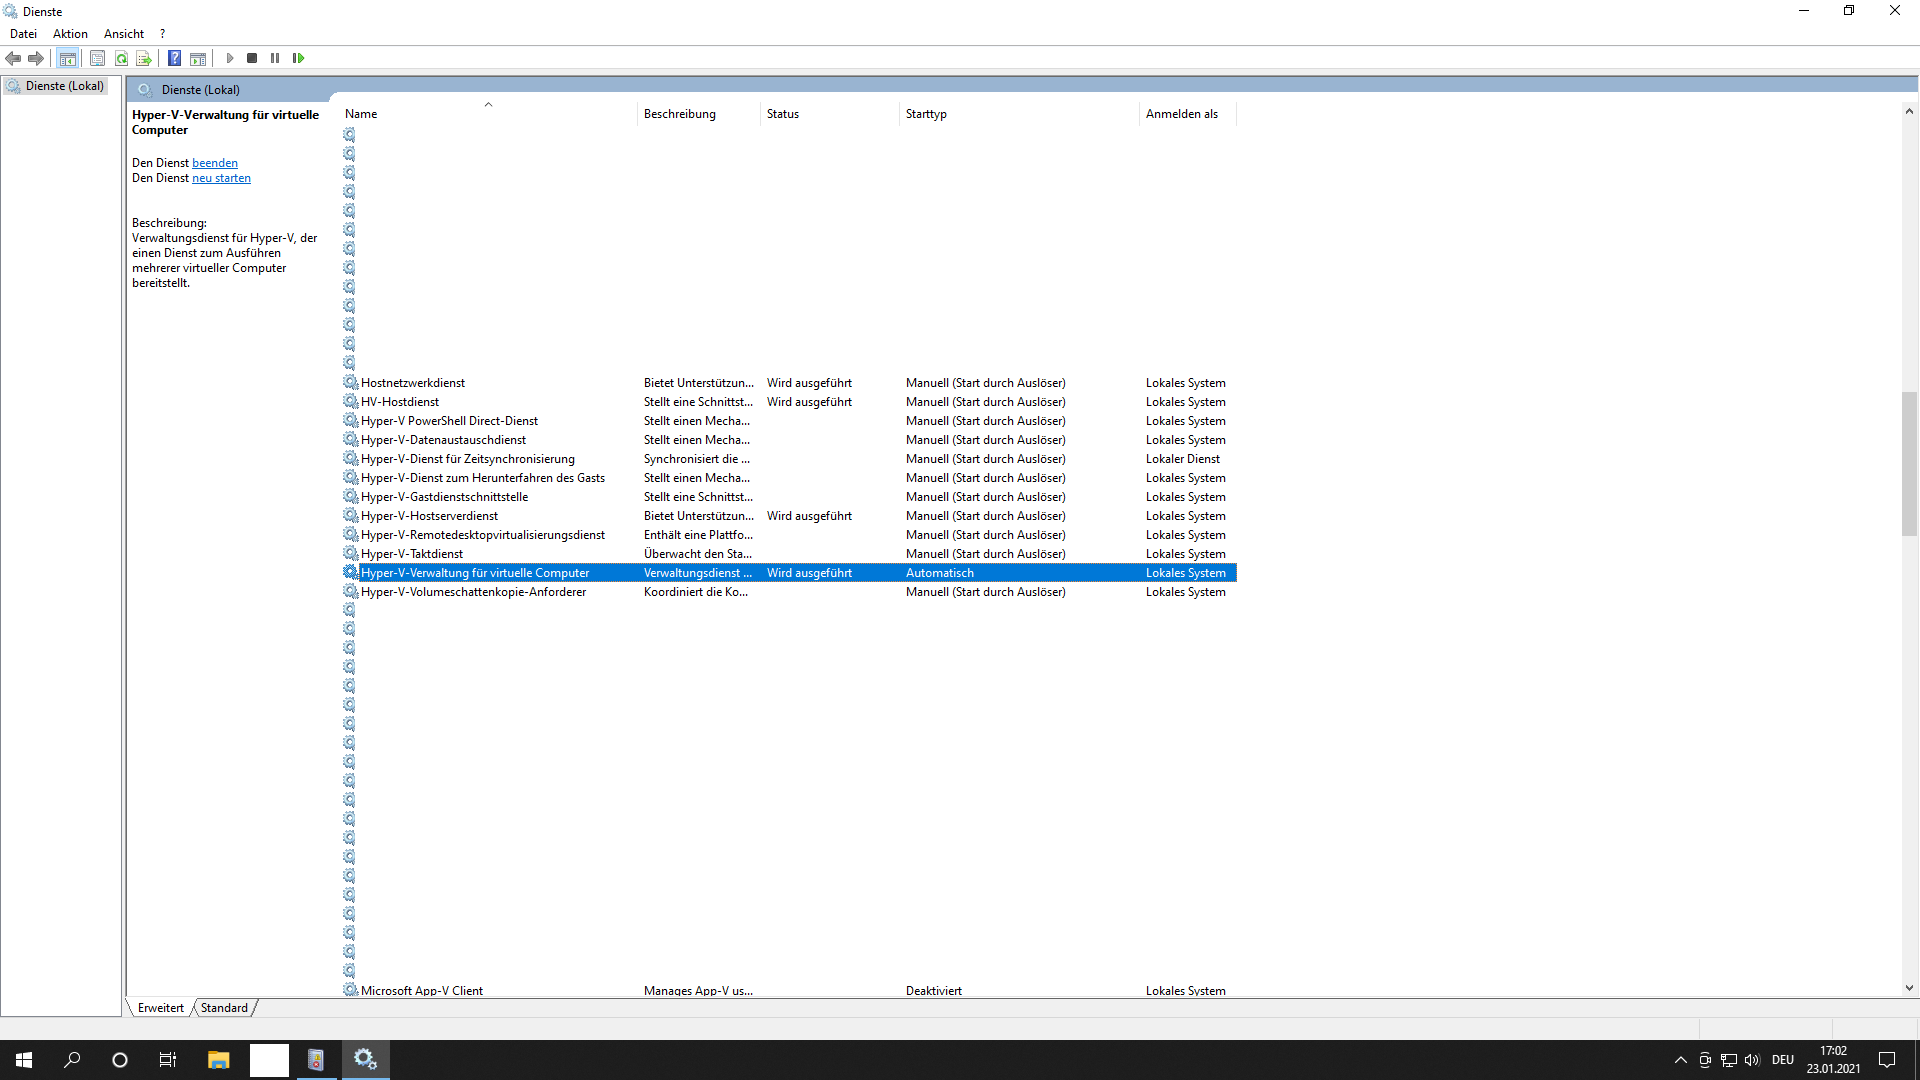Click the Forward arrow in the toolbar

click(x=36, y=58)
